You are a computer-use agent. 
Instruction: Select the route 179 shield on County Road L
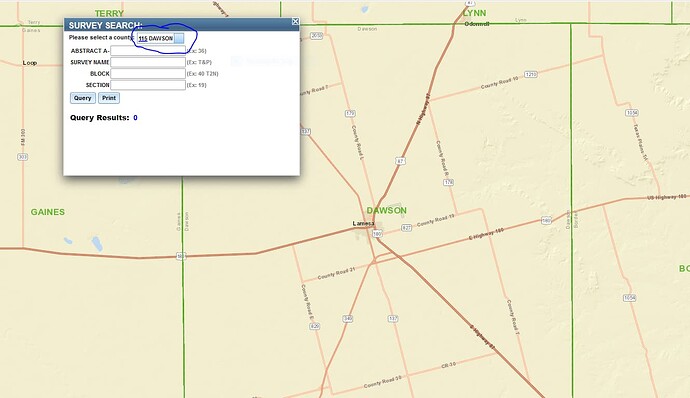pyautogui.click(x=350, y=114)
